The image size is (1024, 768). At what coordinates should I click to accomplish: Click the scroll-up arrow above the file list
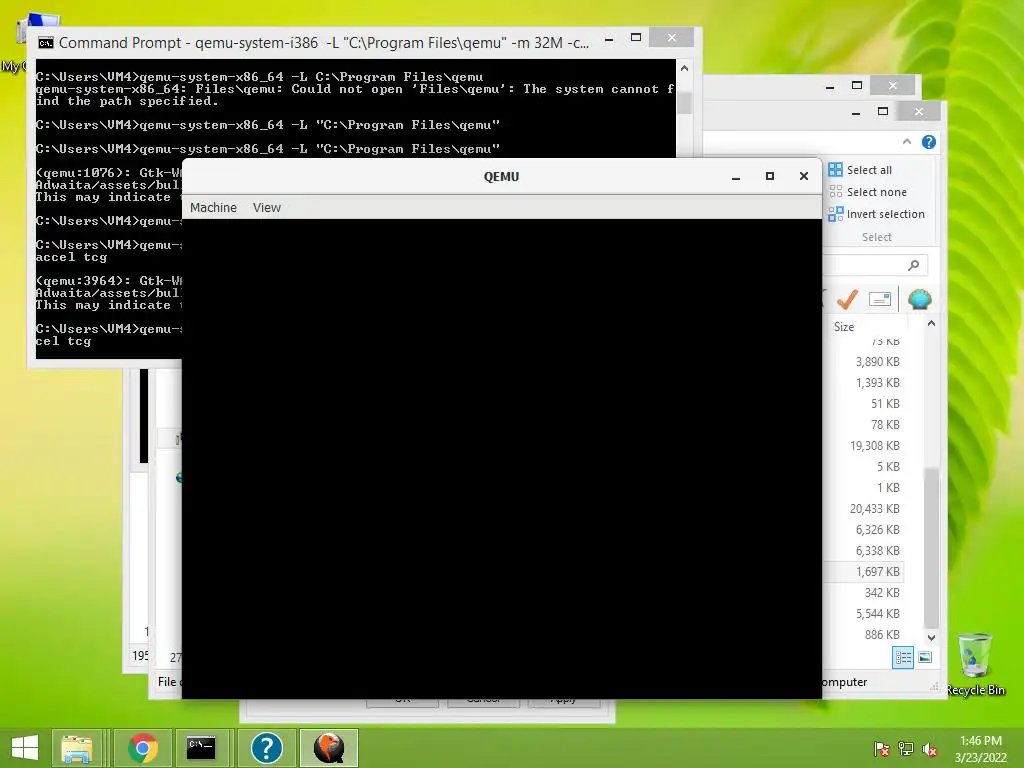931,324
